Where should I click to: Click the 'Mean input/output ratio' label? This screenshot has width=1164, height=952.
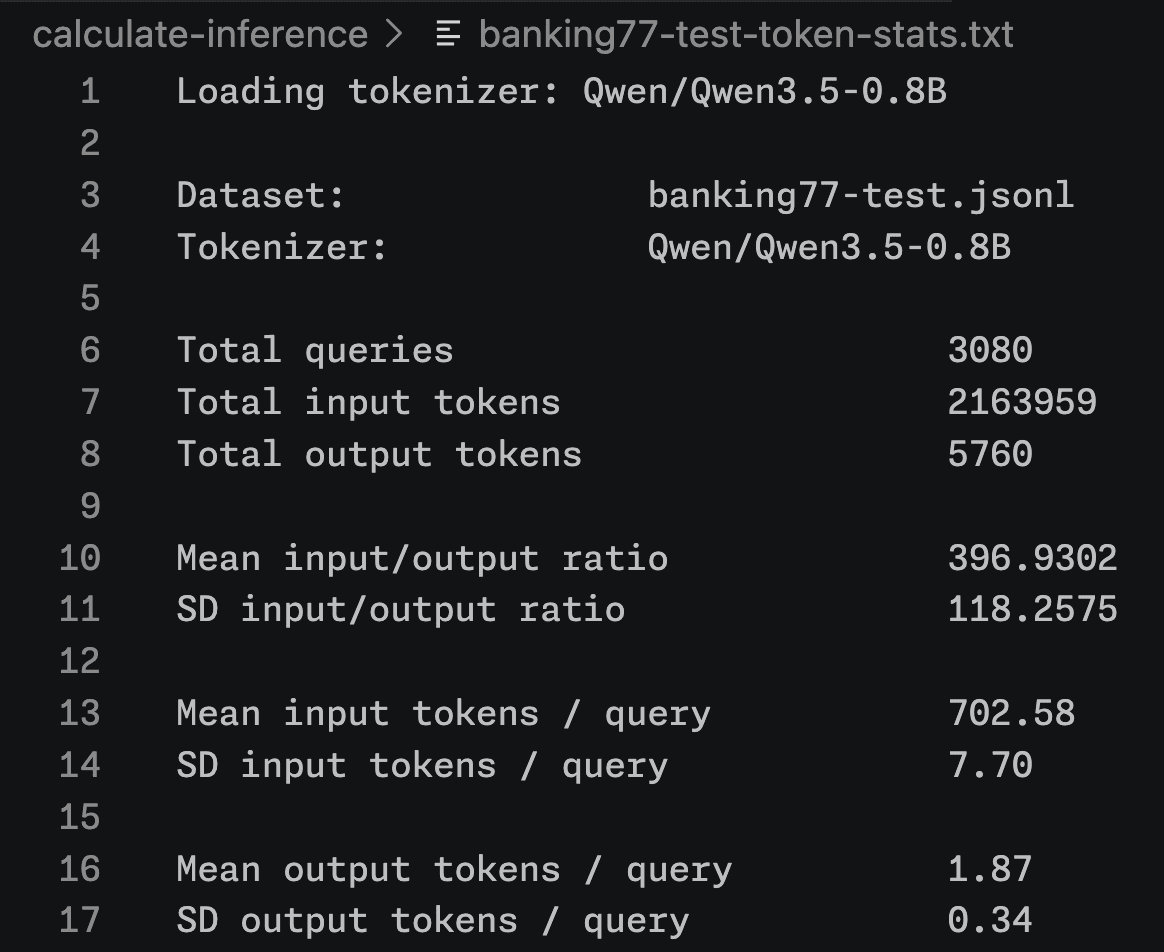pos(422,558)
